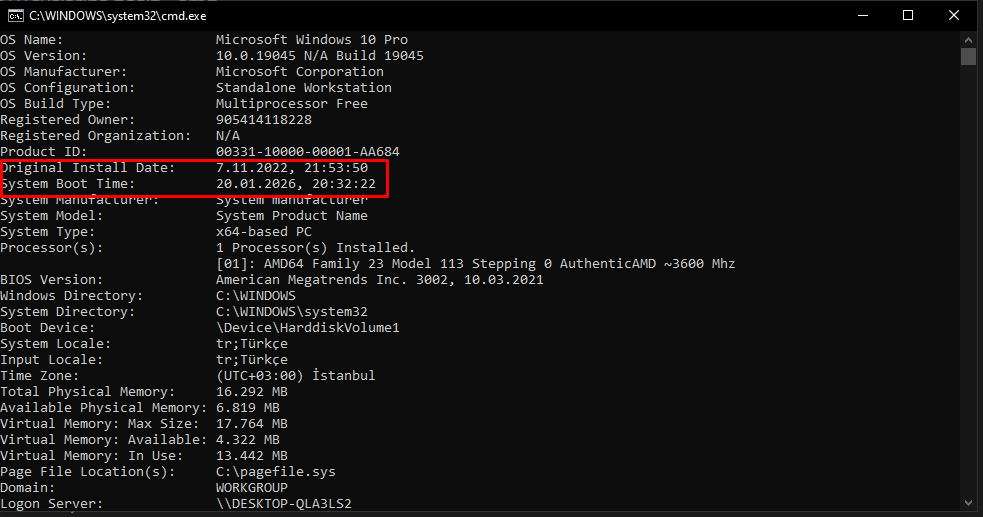Click the Logon Server \\DESKTOP-QLA3LS2 text
Screen dimensions: 983x517
click(x=283, y=503)
